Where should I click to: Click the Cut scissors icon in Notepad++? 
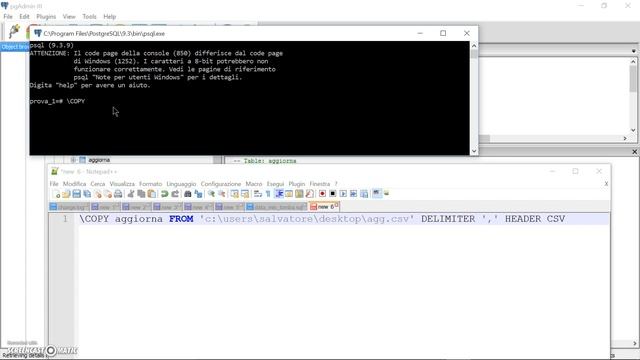131,194
